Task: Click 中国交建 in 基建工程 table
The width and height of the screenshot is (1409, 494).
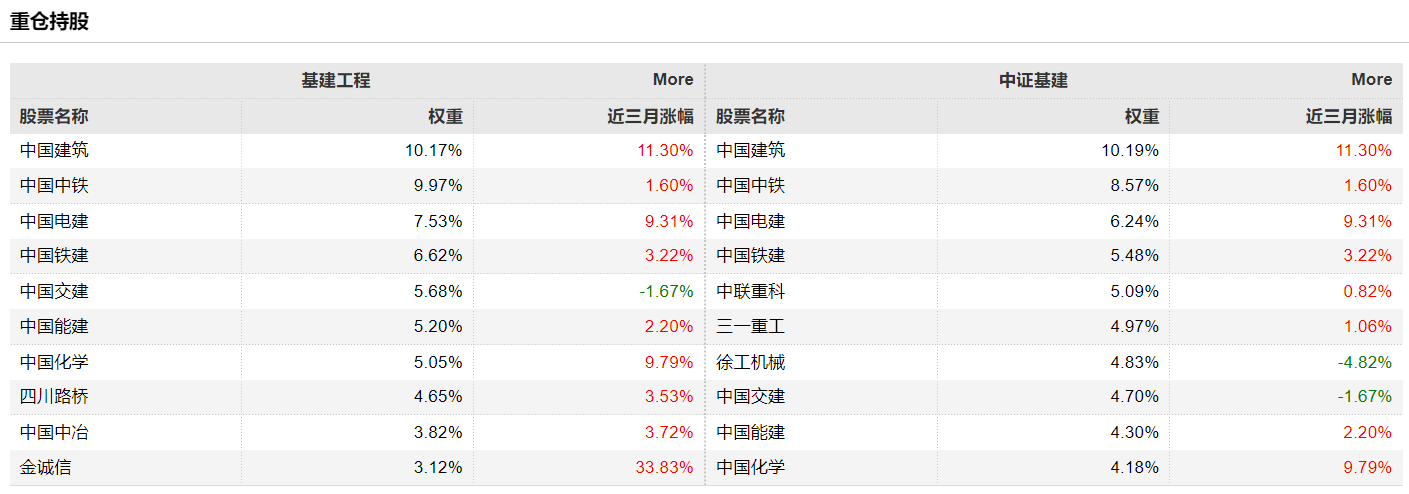Action: pyautogui.click(x=54, y=291)
